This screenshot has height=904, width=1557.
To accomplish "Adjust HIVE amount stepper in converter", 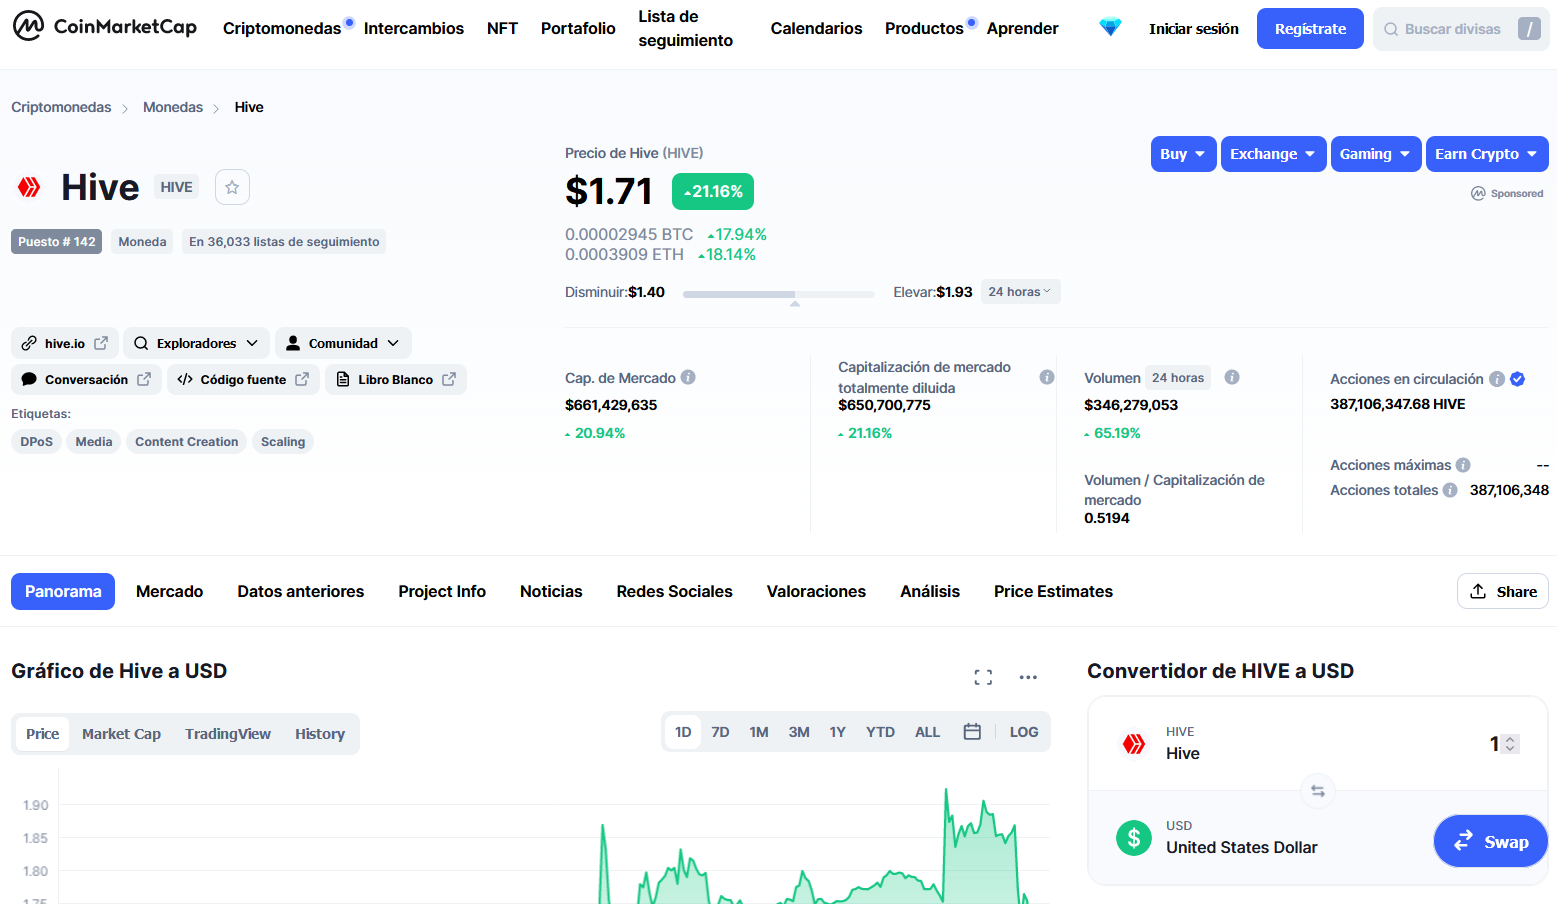I will (x=1511, y=743).
